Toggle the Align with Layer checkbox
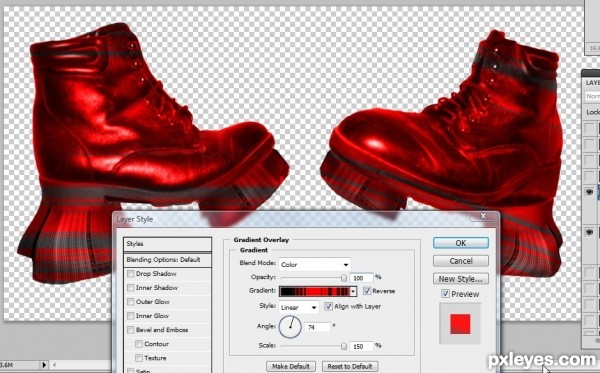Viewport: 600px width, 373px height. (328, 306)
